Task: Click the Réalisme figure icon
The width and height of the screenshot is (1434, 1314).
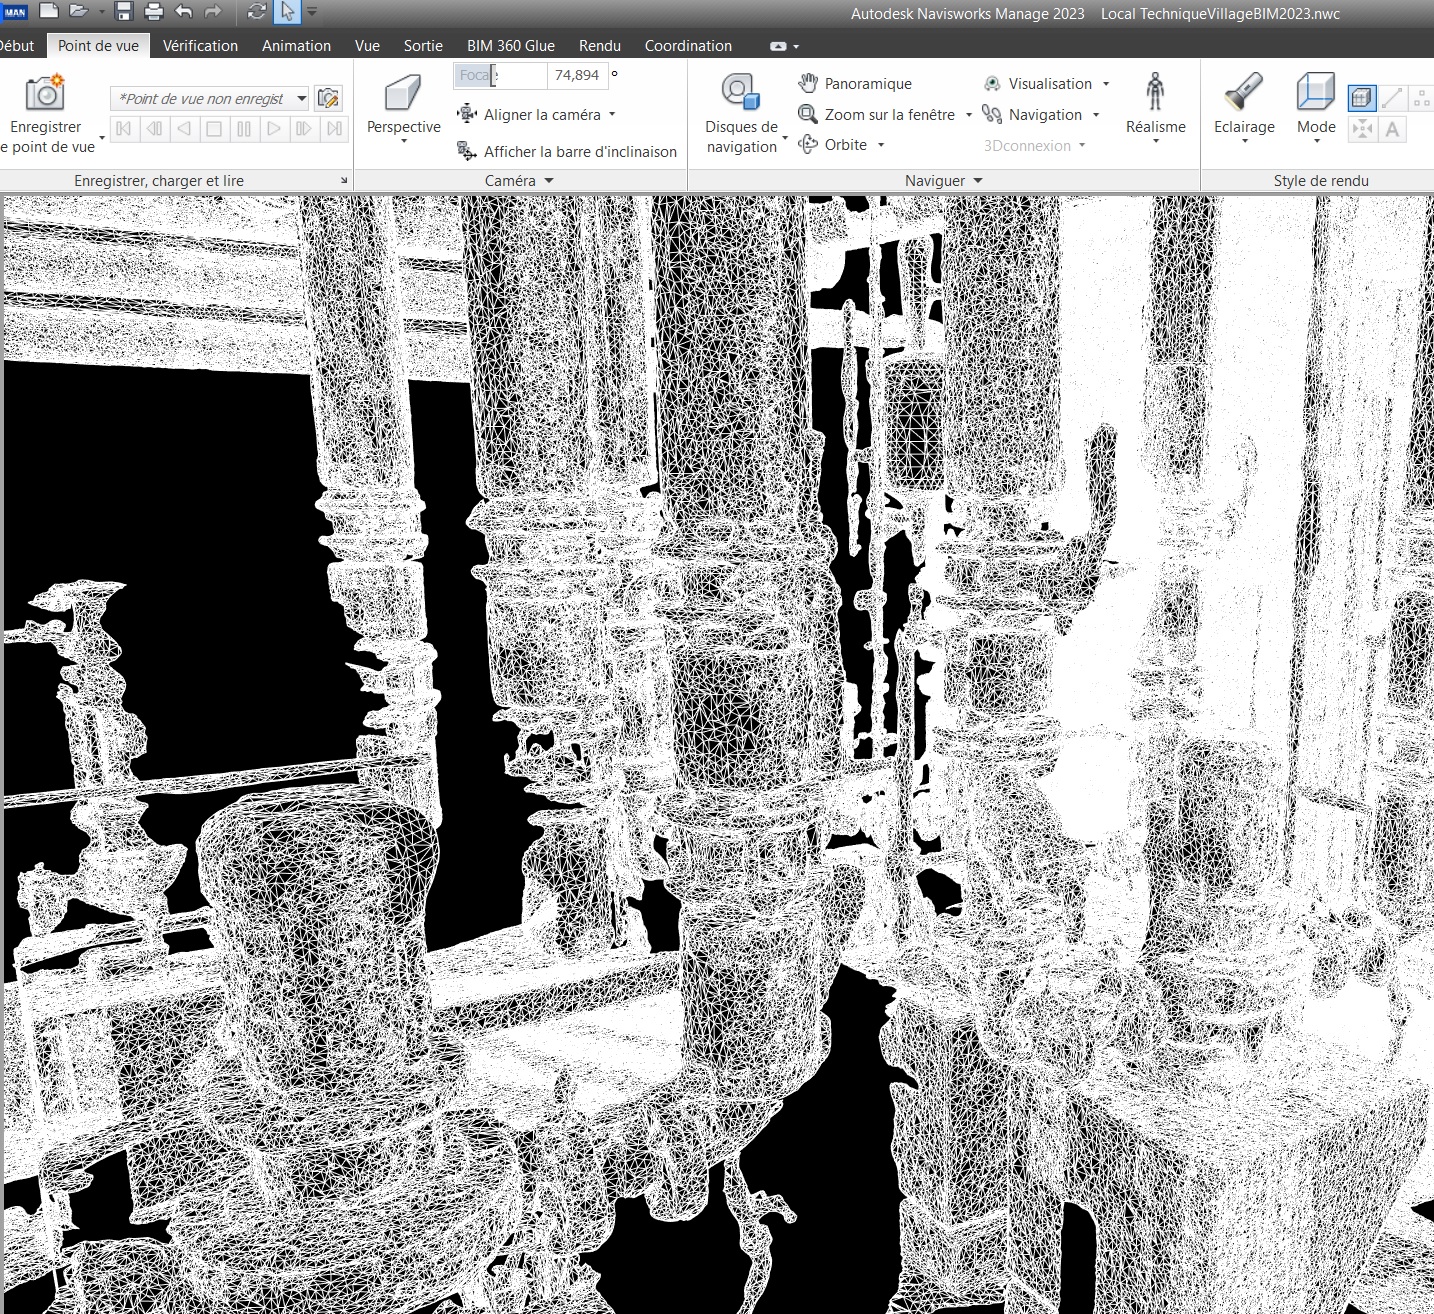Action: (x=1155, y=93)
